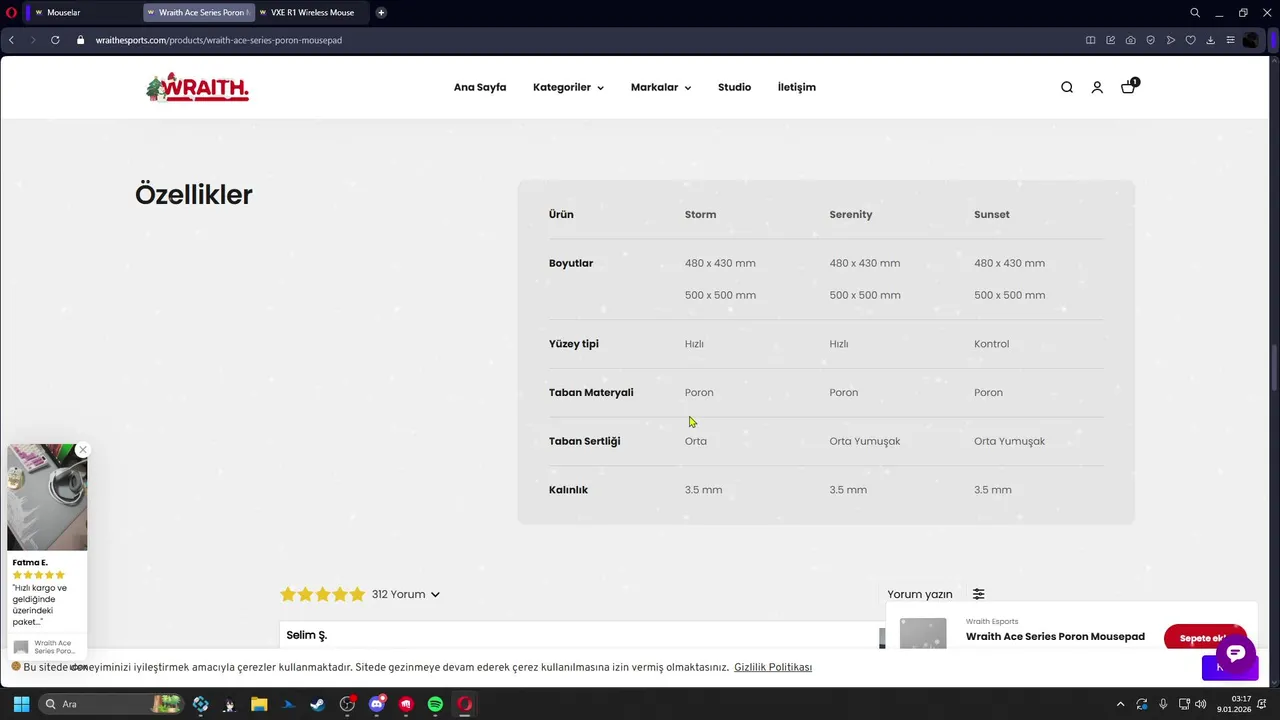Open Steam from taskbar
This screenshot has width=1280, height=720.
pos(317,704)
